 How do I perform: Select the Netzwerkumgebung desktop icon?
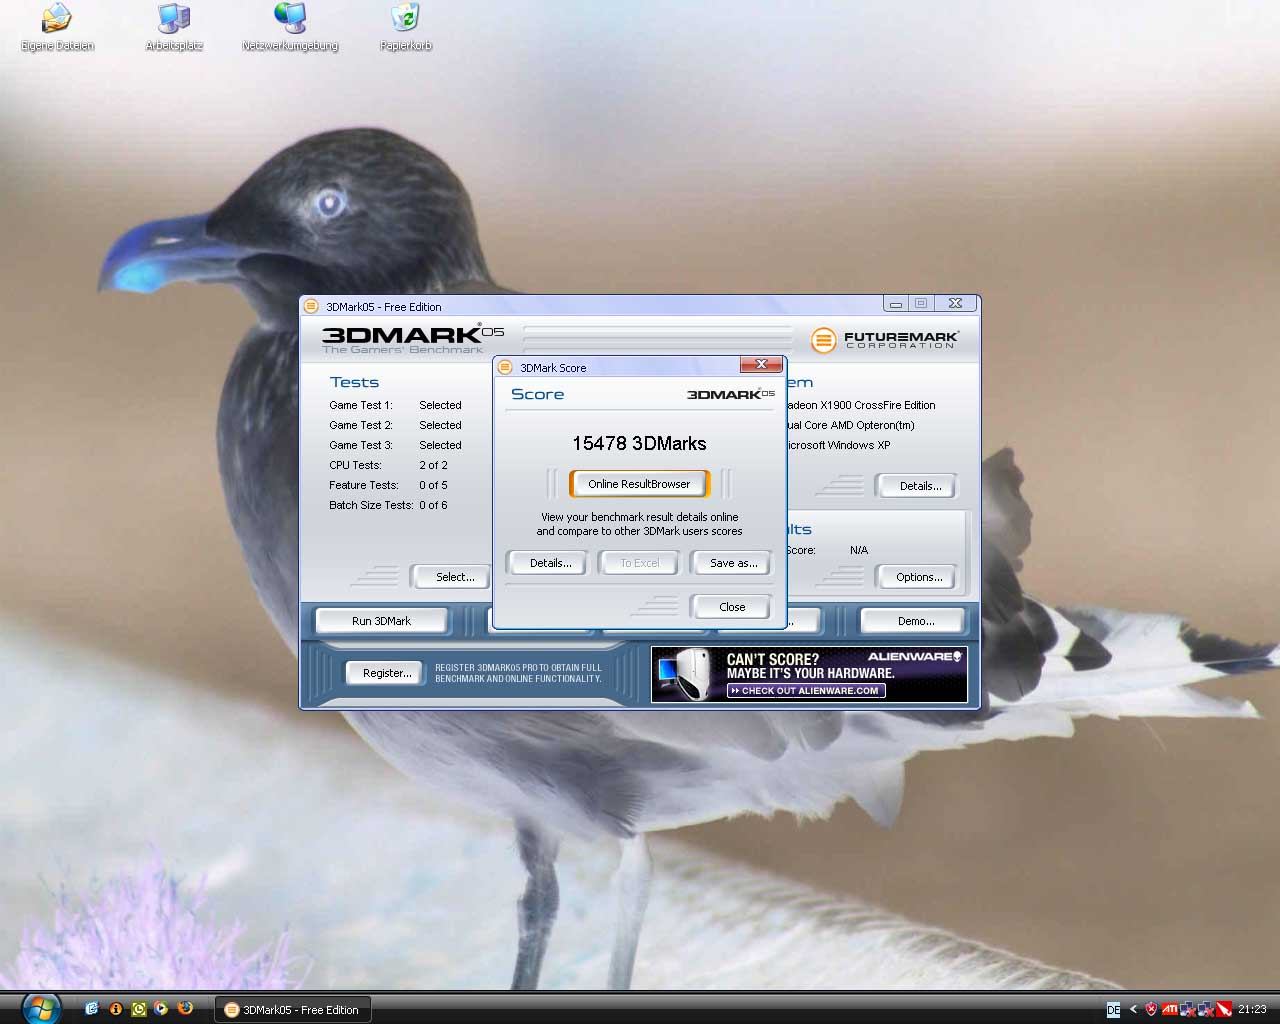pos(290,28)
